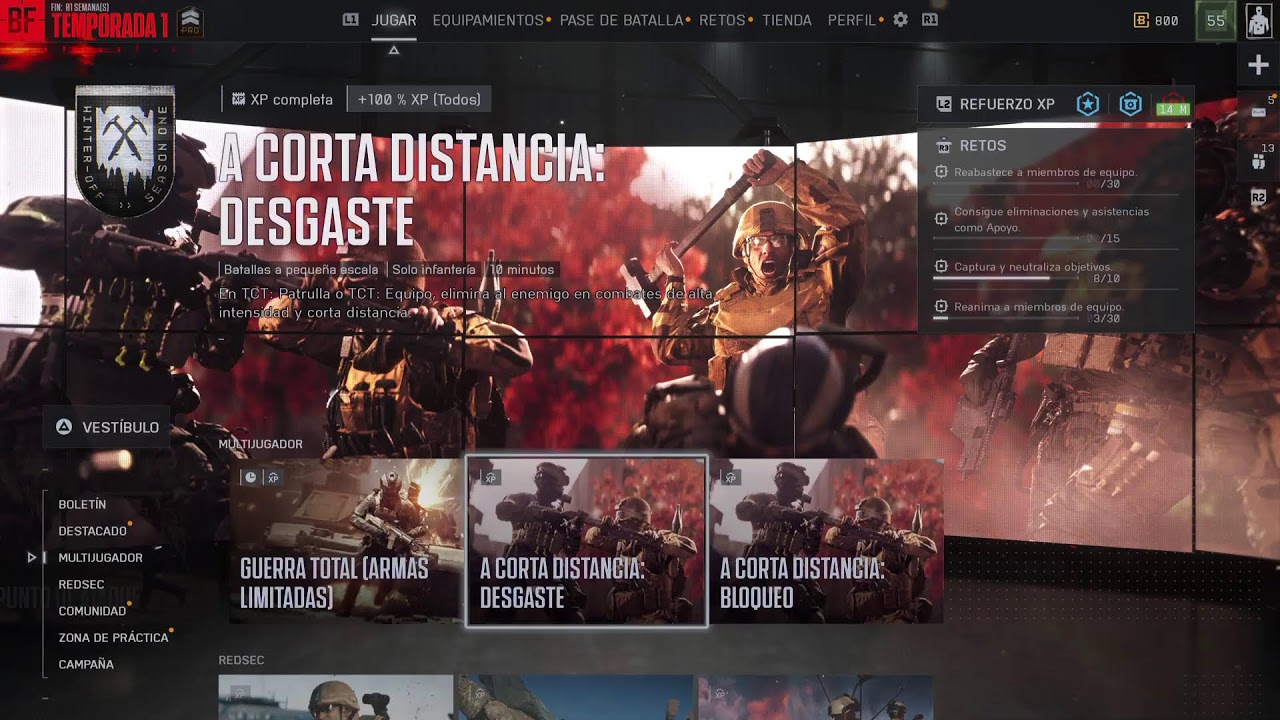
Task: Click target icon next to Reabastece challenge
Action: tap(941, 172)
